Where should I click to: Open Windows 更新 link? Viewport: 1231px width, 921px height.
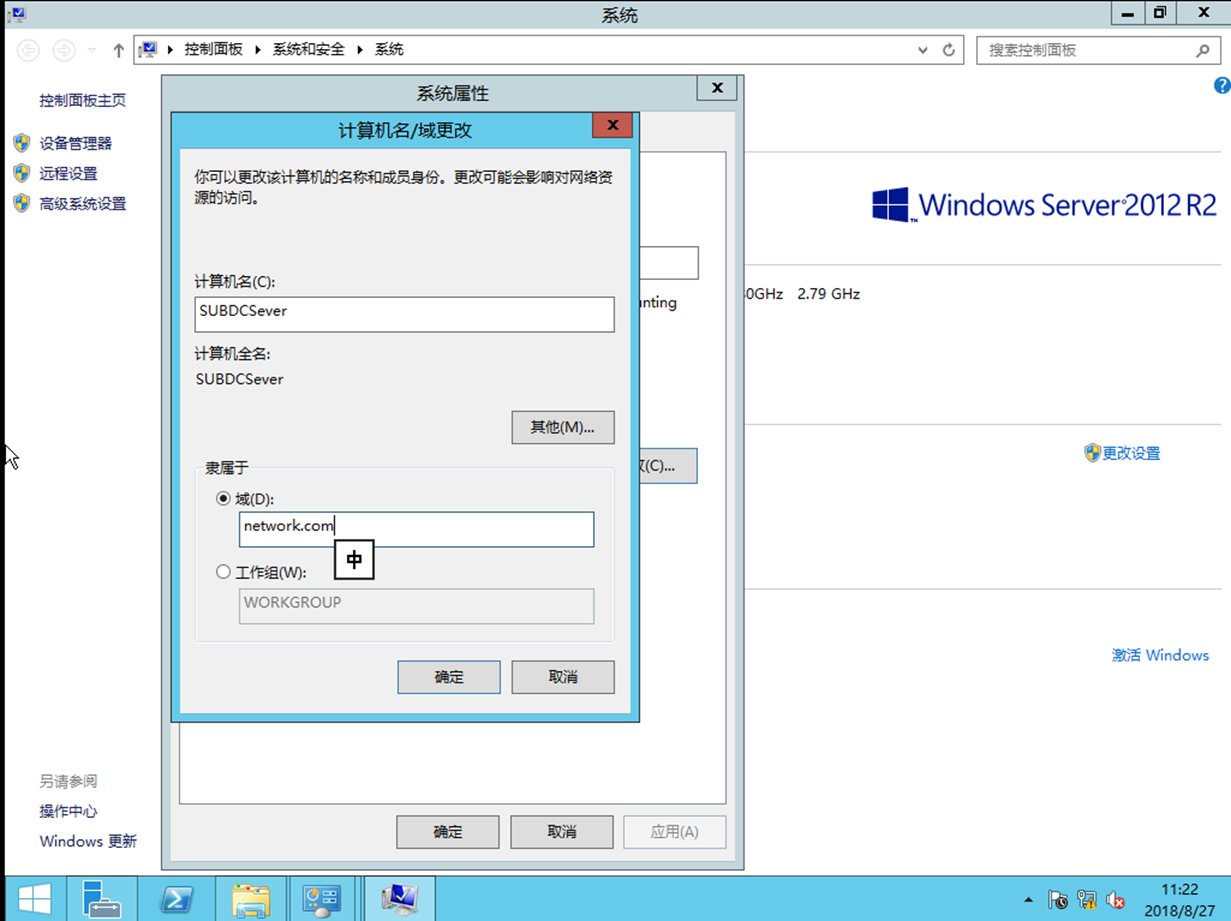click(x=88, y=841)
